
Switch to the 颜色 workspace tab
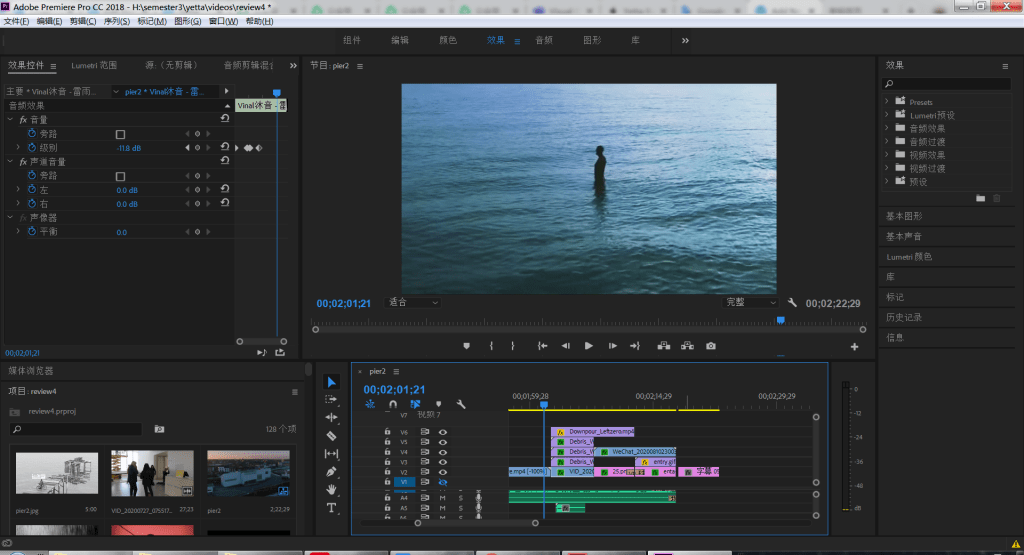448,41
